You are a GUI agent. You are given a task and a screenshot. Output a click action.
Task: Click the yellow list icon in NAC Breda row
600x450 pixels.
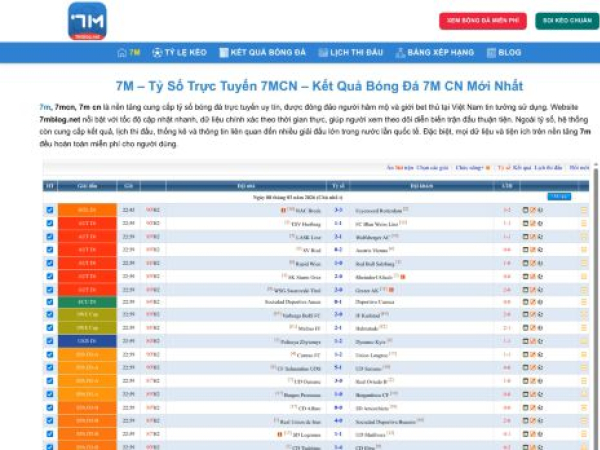coord(584,210)
